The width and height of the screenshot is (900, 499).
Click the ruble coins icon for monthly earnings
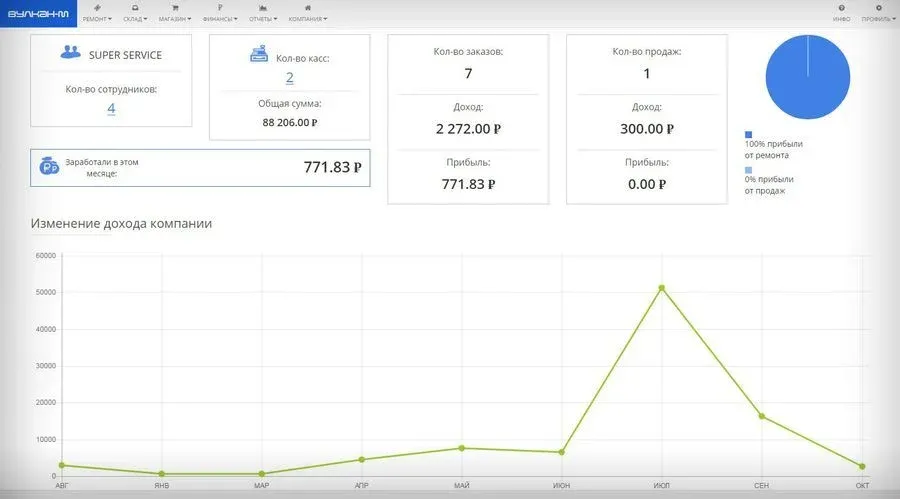point(49,167)
